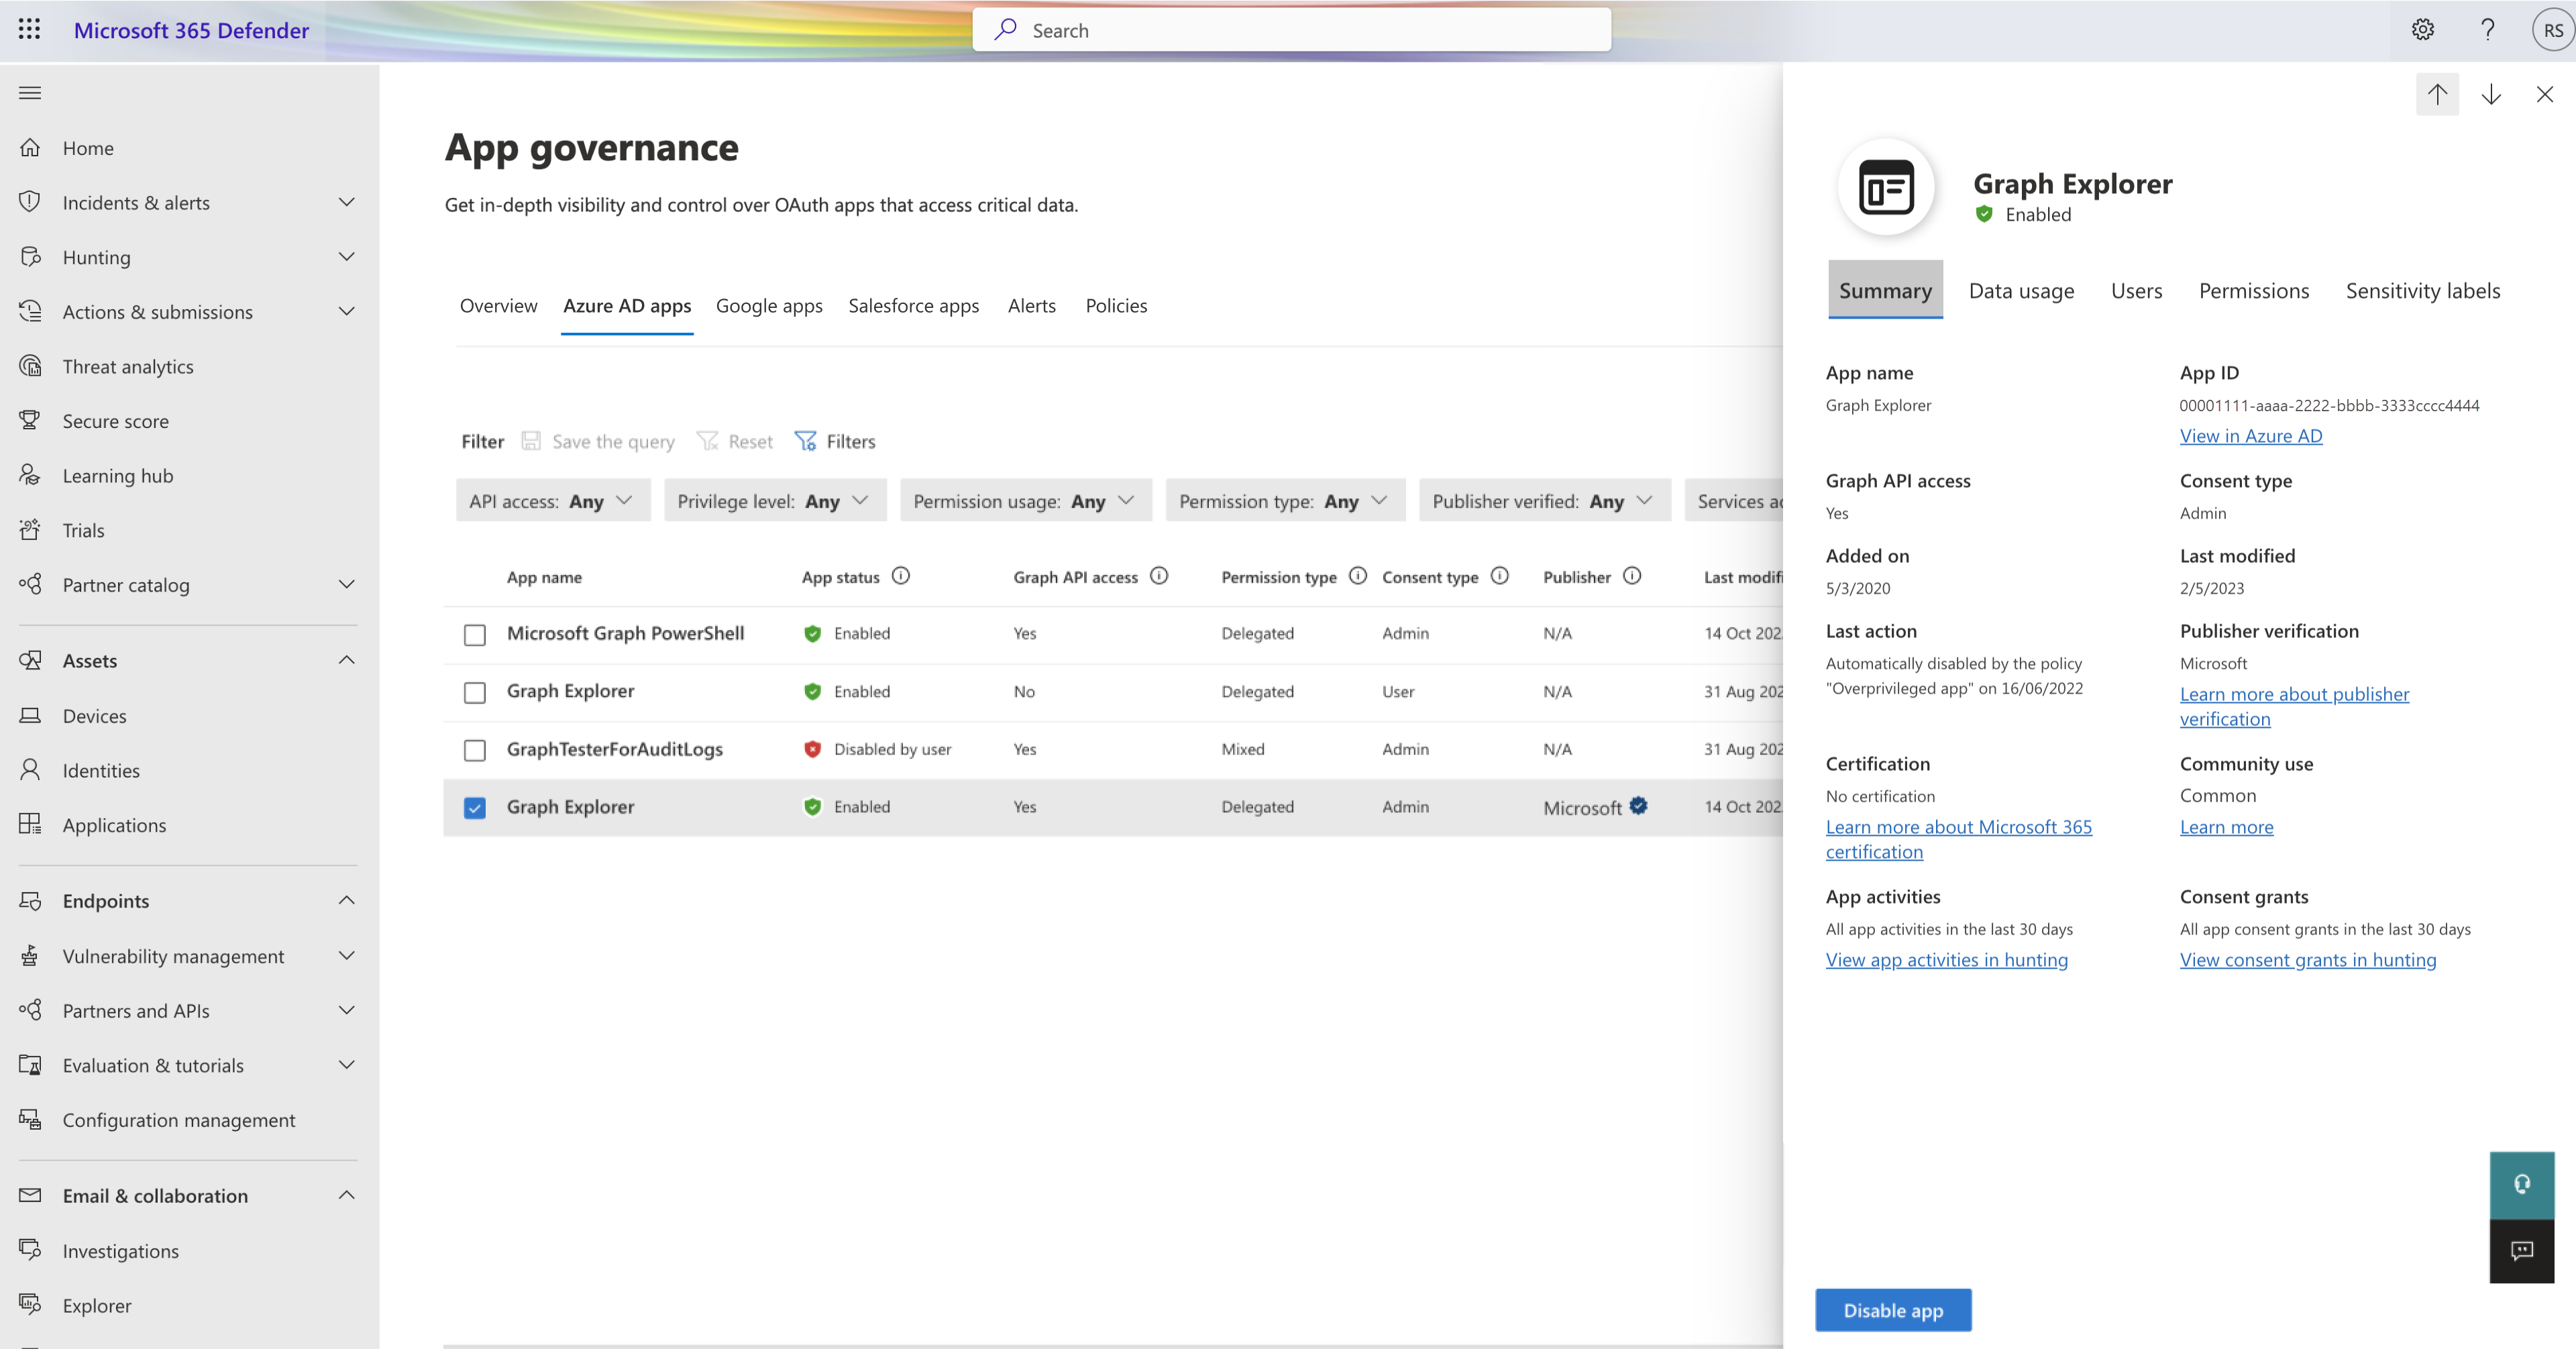
Task: Click the Incidents & alerts sidebar icon
Action: tap(31, 201)
